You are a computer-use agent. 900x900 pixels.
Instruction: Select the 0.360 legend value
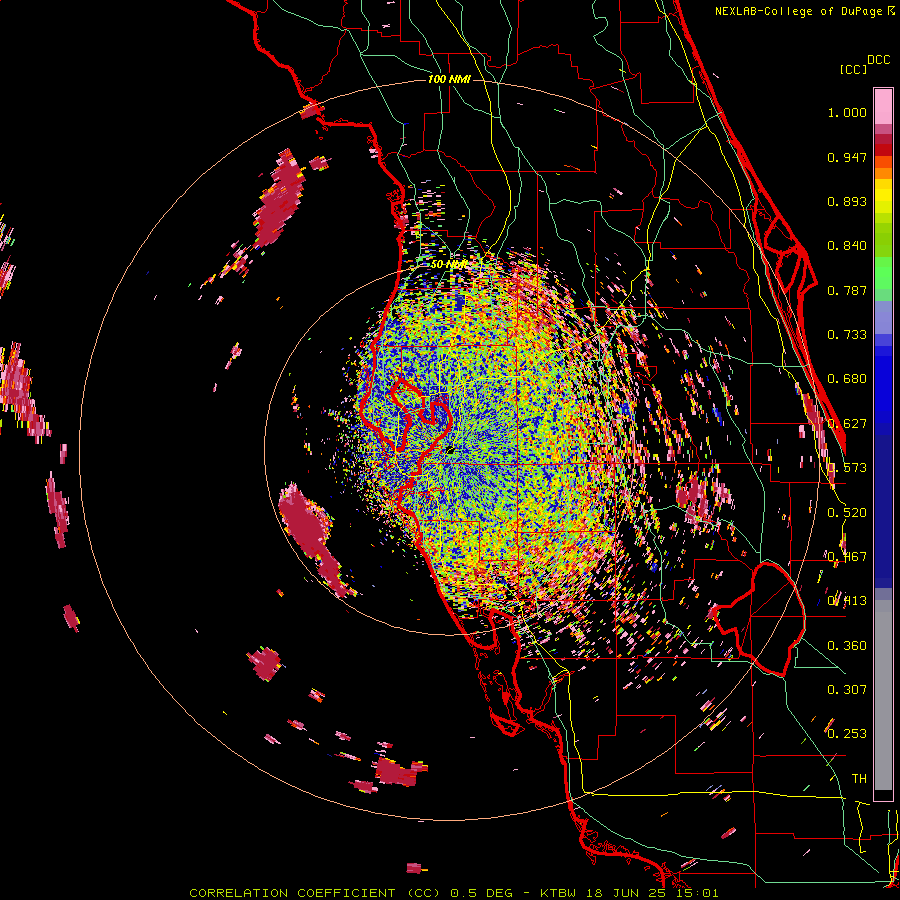[847, 646]
